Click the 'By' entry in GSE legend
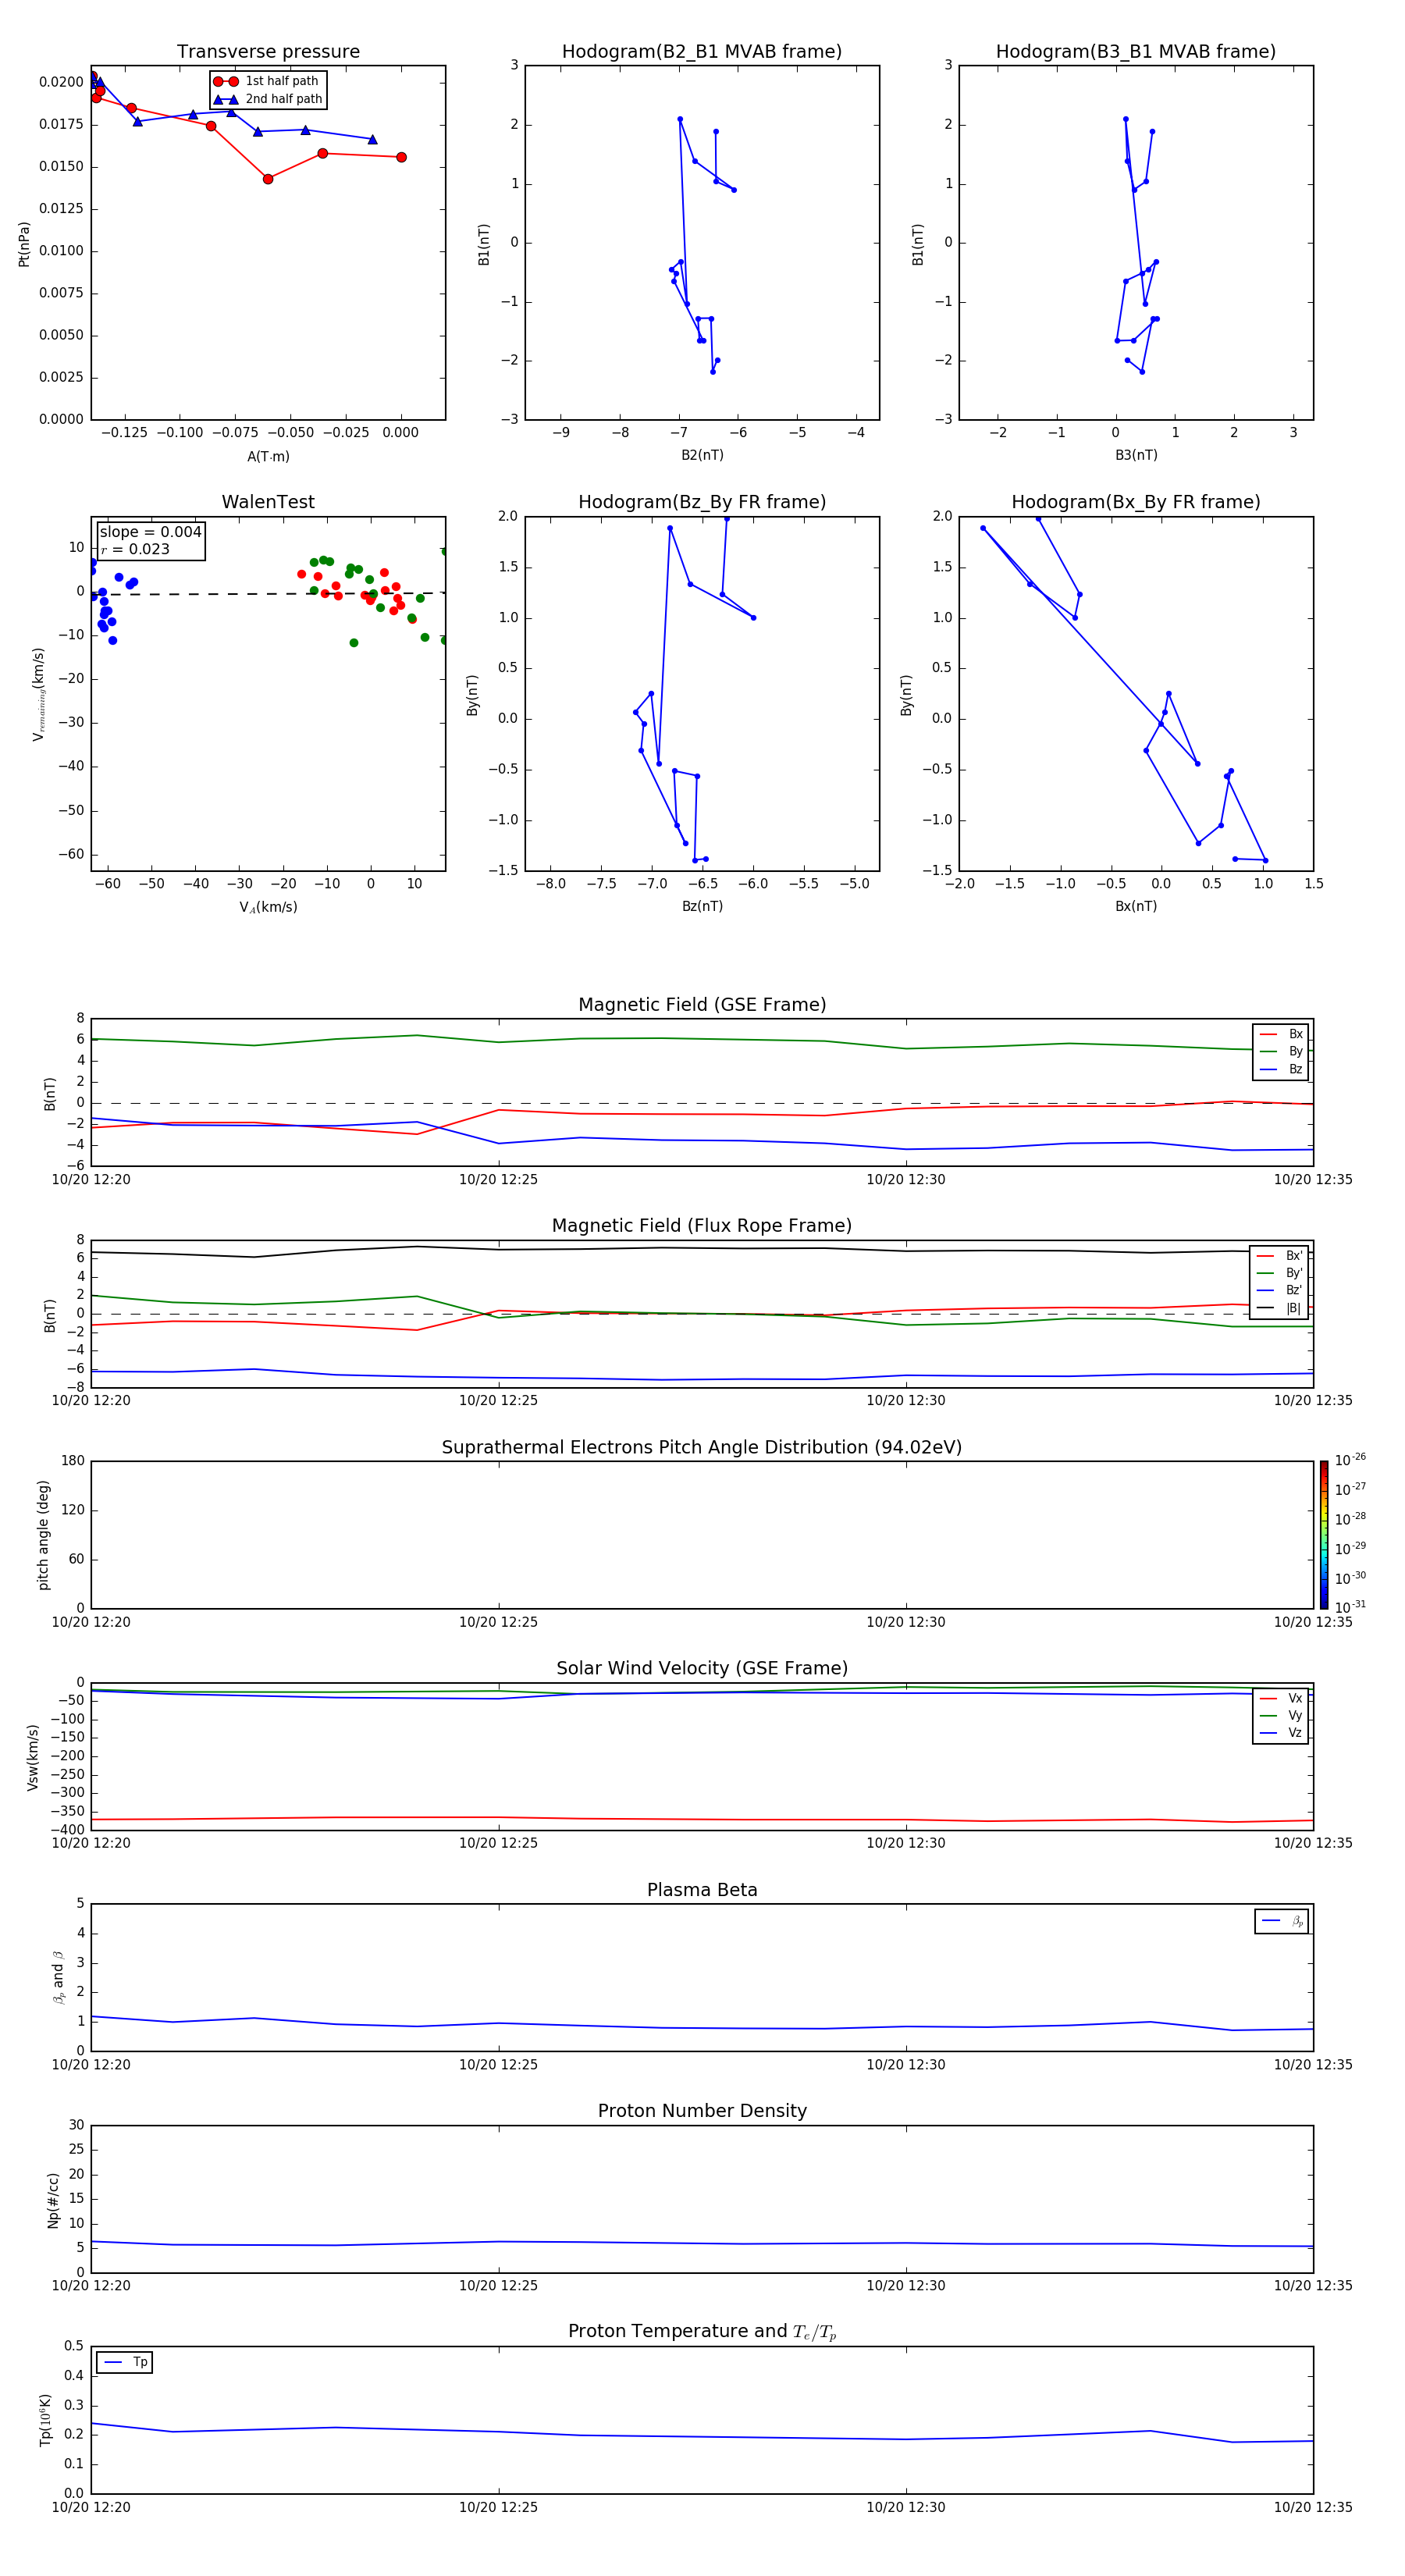Viewport: 1405px width, 2576px height. (x=1282, y=1051)
